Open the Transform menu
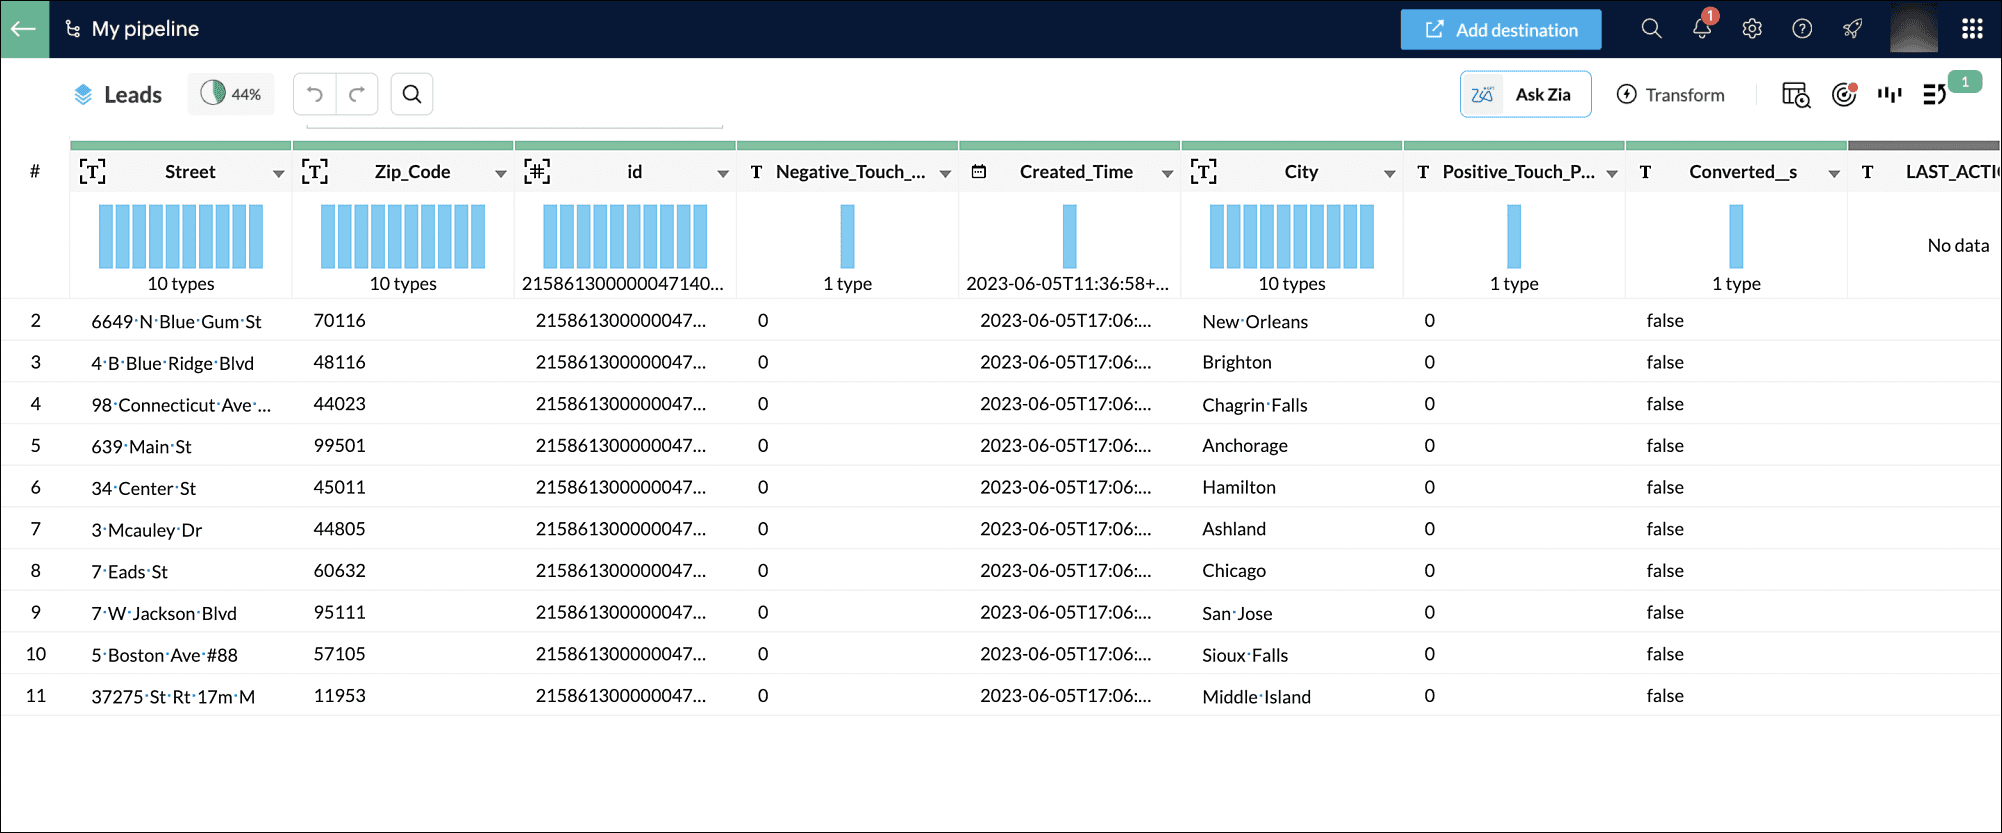Viewport: 2002px width, 833px height. 1671,95
